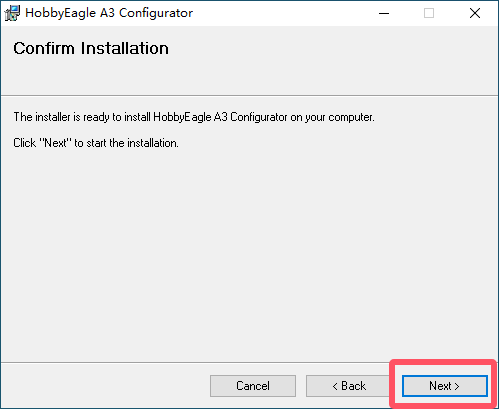The image size is (499, 409).
Task: Click the separator line below the heading banner
Action: click(249, 96)
